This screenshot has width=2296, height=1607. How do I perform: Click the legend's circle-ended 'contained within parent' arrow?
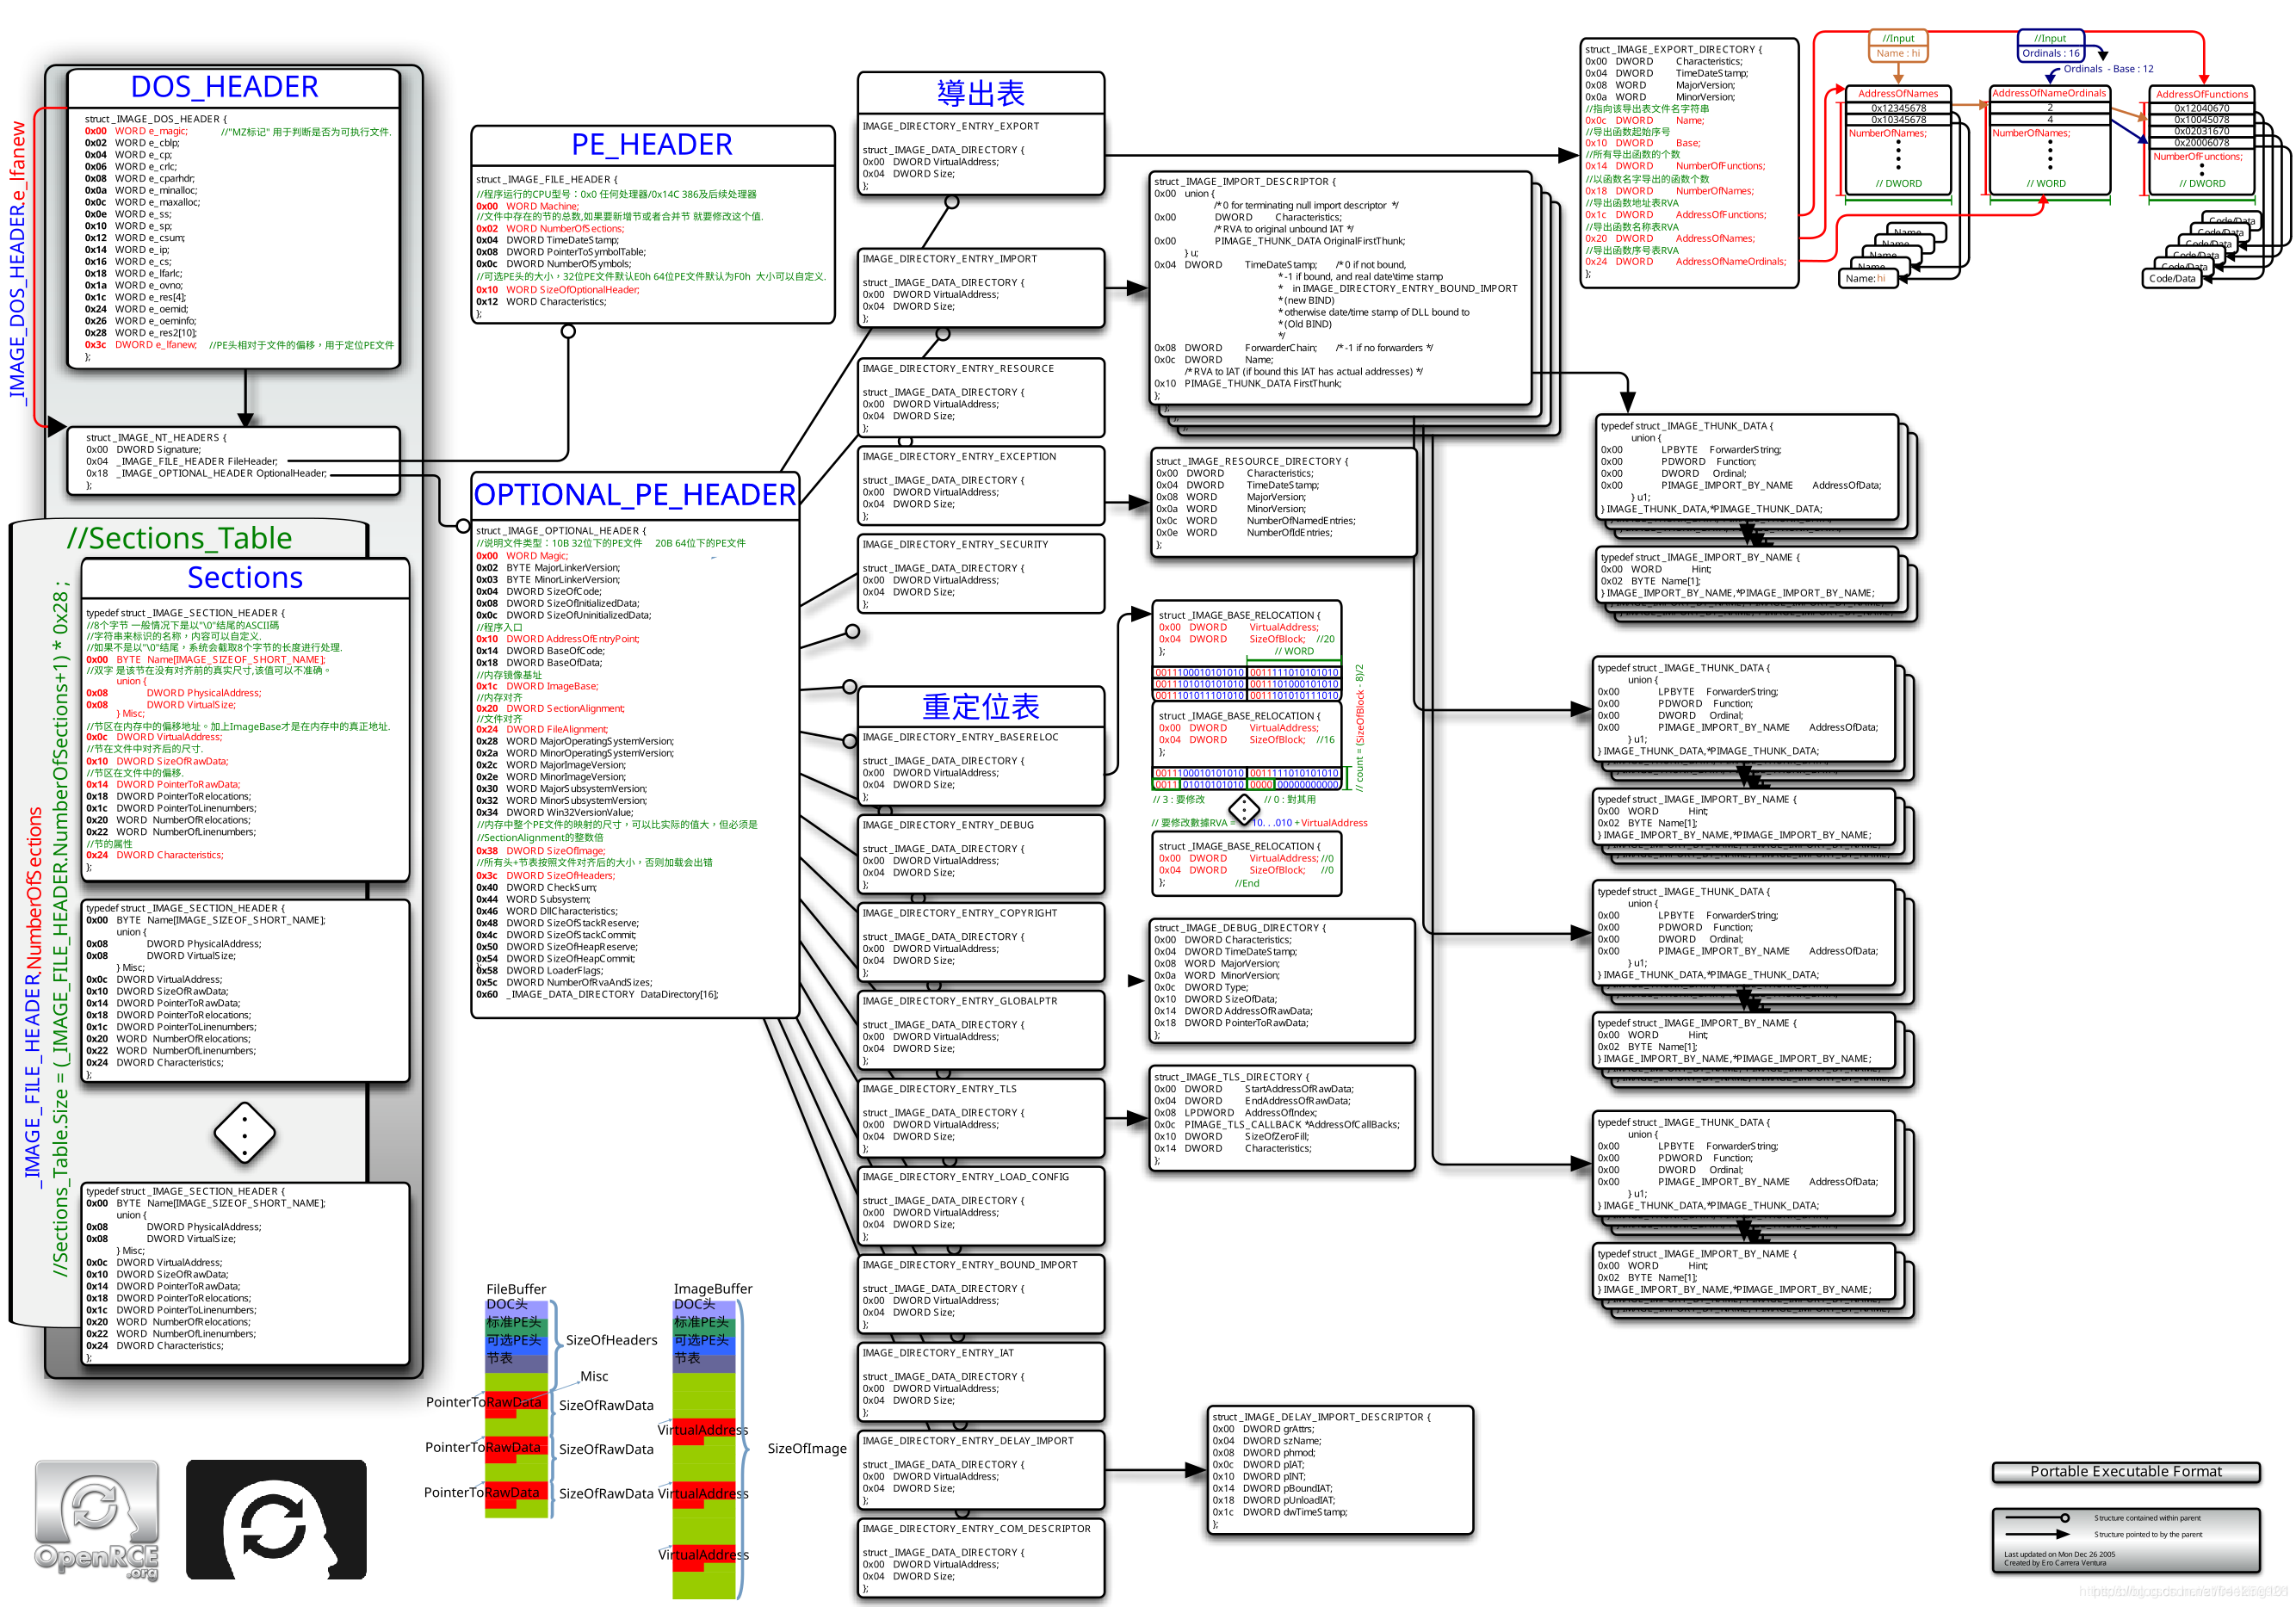(x=2037, y=1518)
